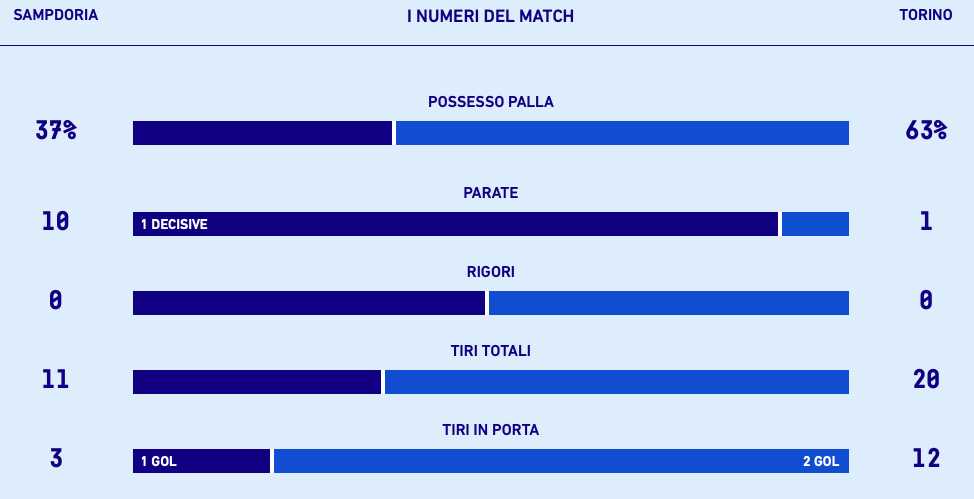974x499 pixels.
Task: Click Torino's light blue possession bar segment
Action: [622, 133]
